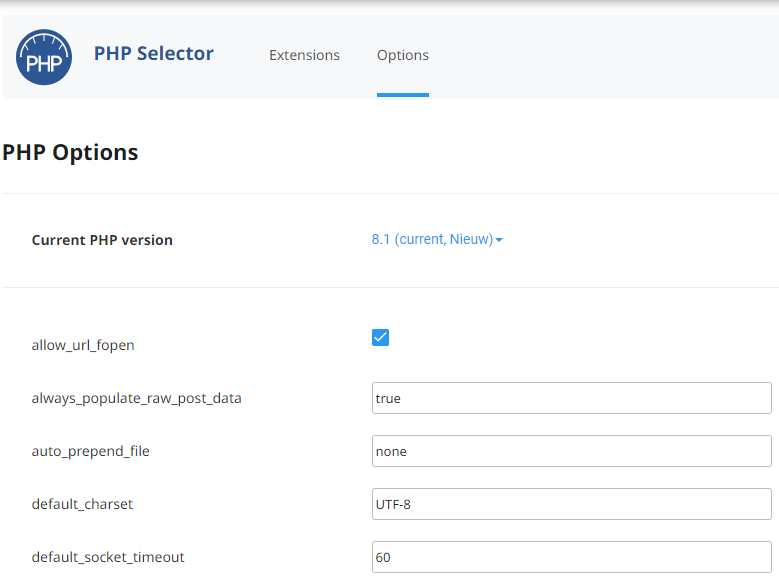Image resolution: width=779 pixels, height=585 pixels.
Task: Click the auto_prepend_file label text
Action: click(90, 451)
